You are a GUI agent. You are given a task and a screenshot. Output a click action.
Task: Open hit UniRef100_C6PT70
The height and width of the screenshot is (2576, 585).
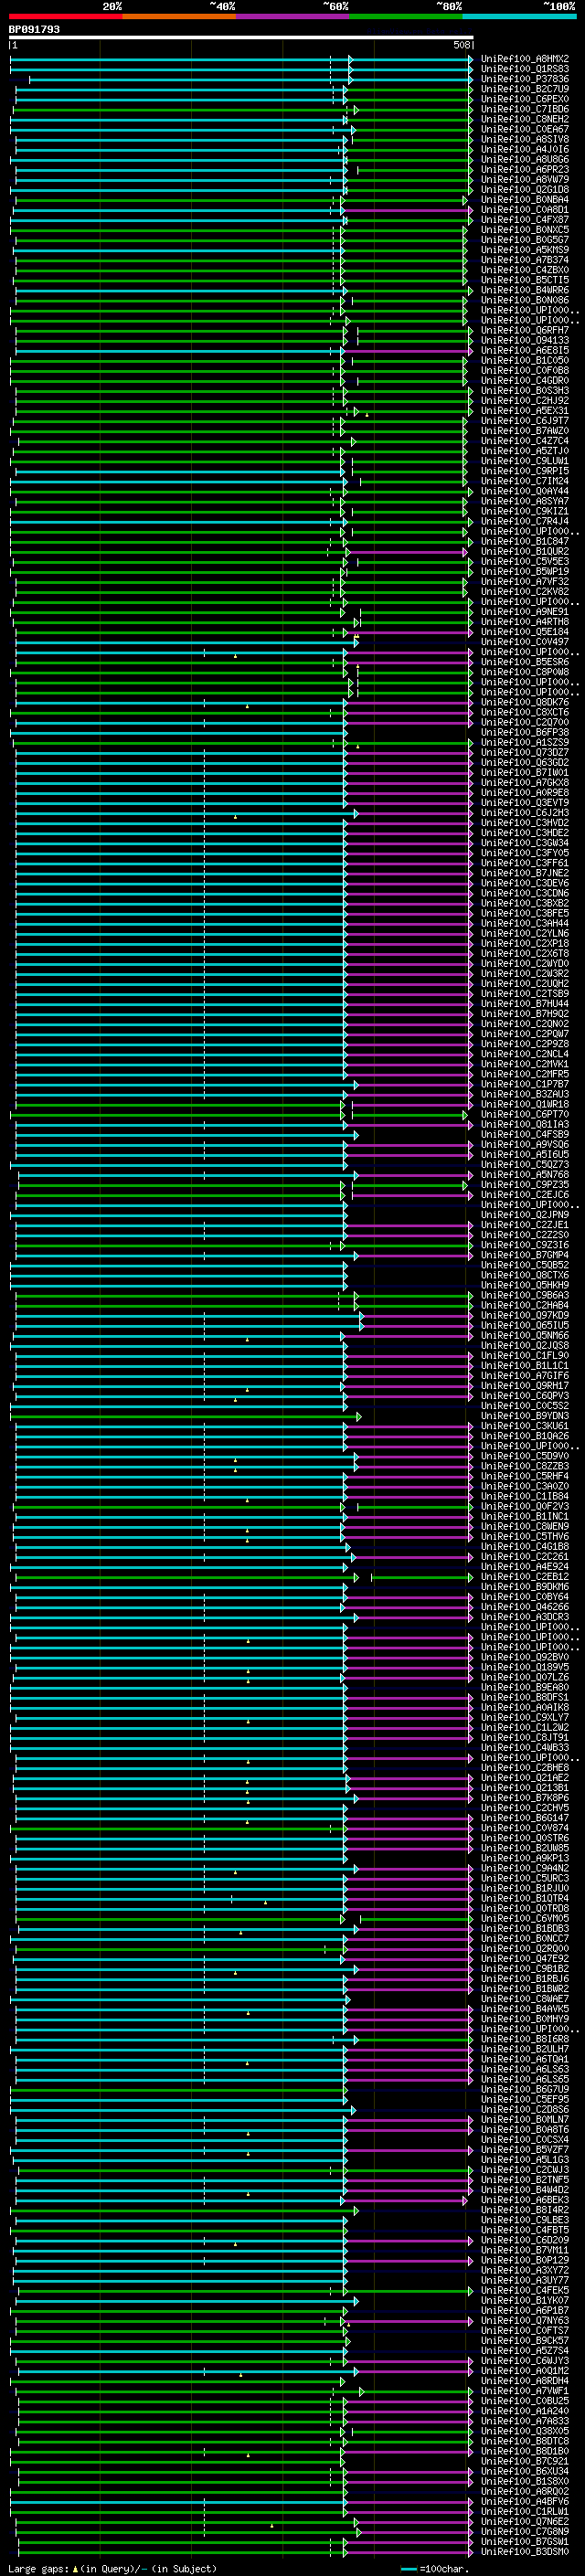tap(525, 1114)
